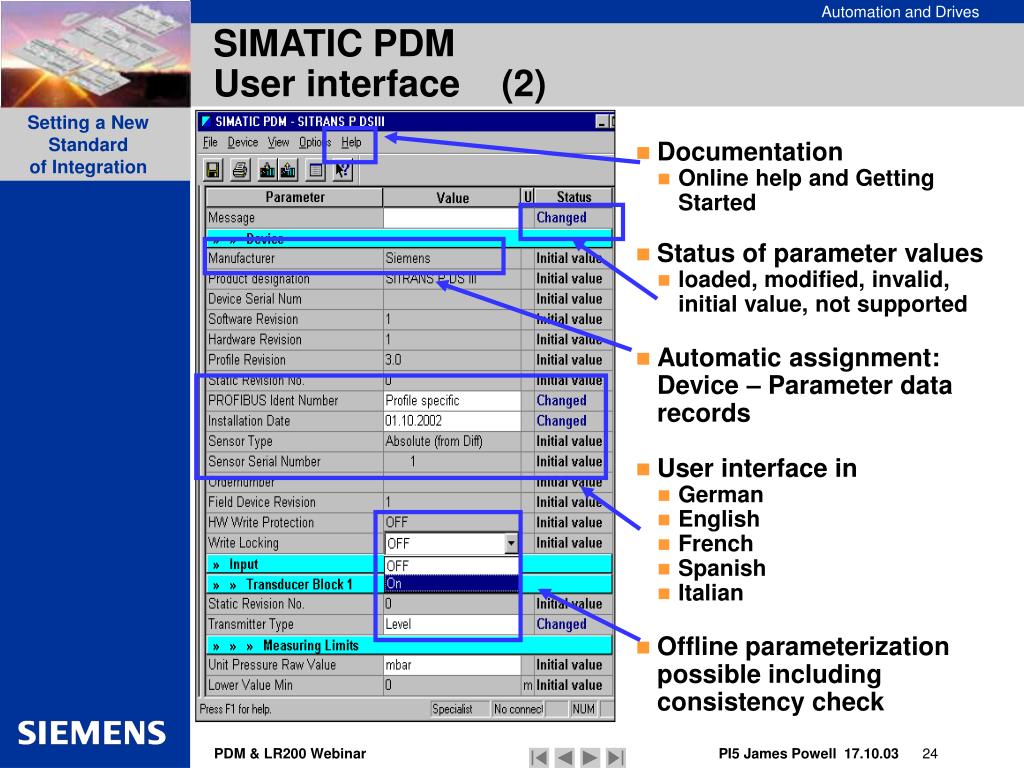Click the Lower Value Min label

(250, 685)
